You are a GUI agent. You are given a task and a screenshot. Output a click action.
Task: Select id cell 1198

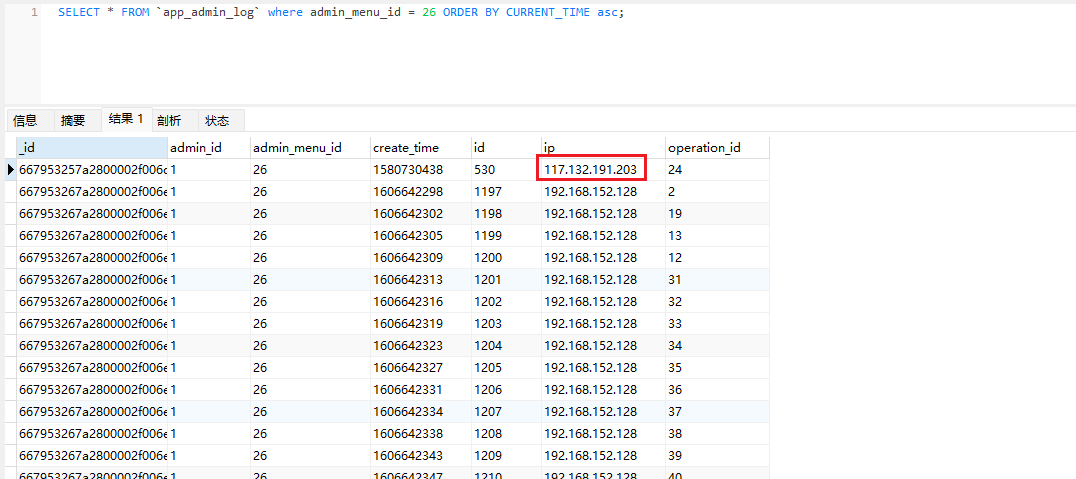[506, 213]
